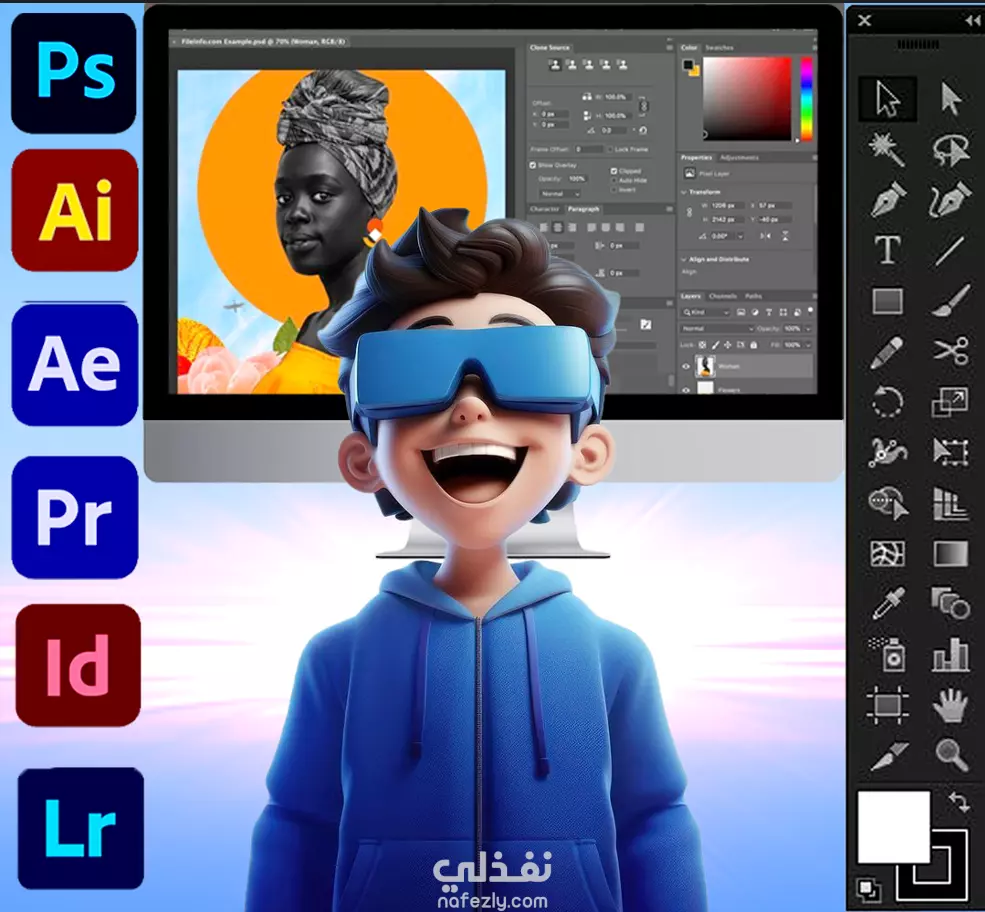Click the After Effects Ae app icon
Image resolution: width=985 pixels, height=912 pixels.
point(75,364)
